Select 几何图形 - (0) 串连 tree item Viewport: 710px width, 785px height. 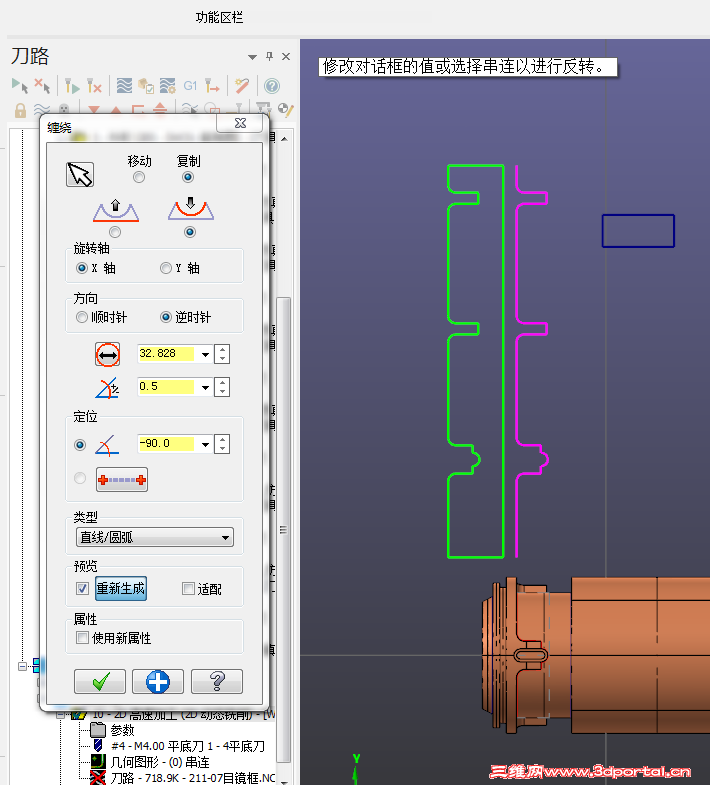point(160,762)
